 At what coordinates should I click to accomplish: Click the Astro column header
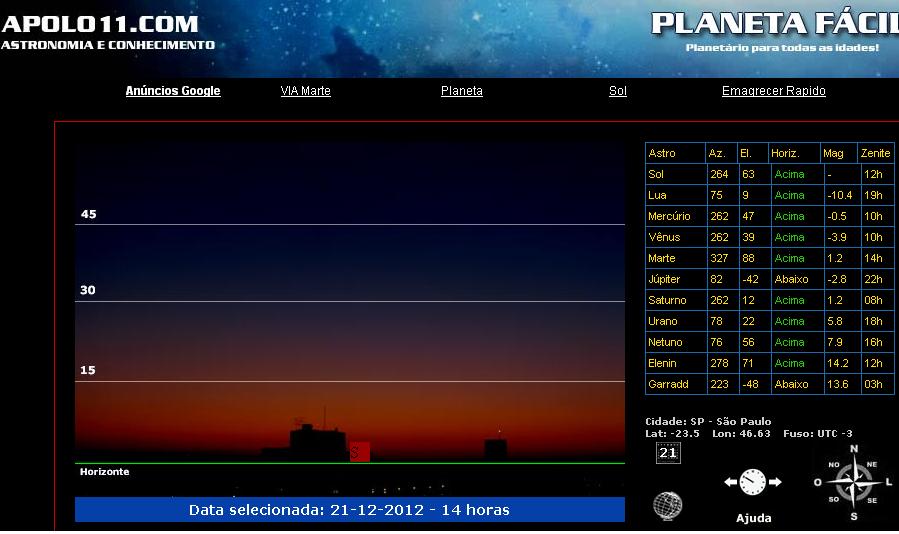tap(662, 153)
